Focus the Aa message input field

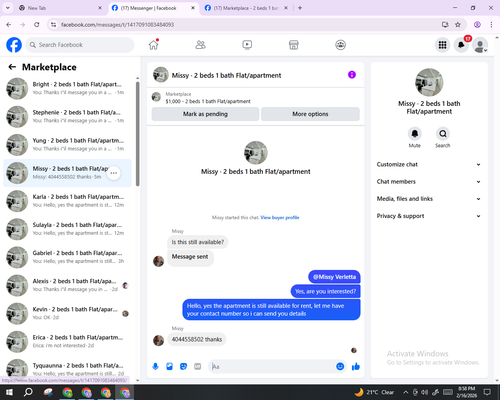point(273,367)
